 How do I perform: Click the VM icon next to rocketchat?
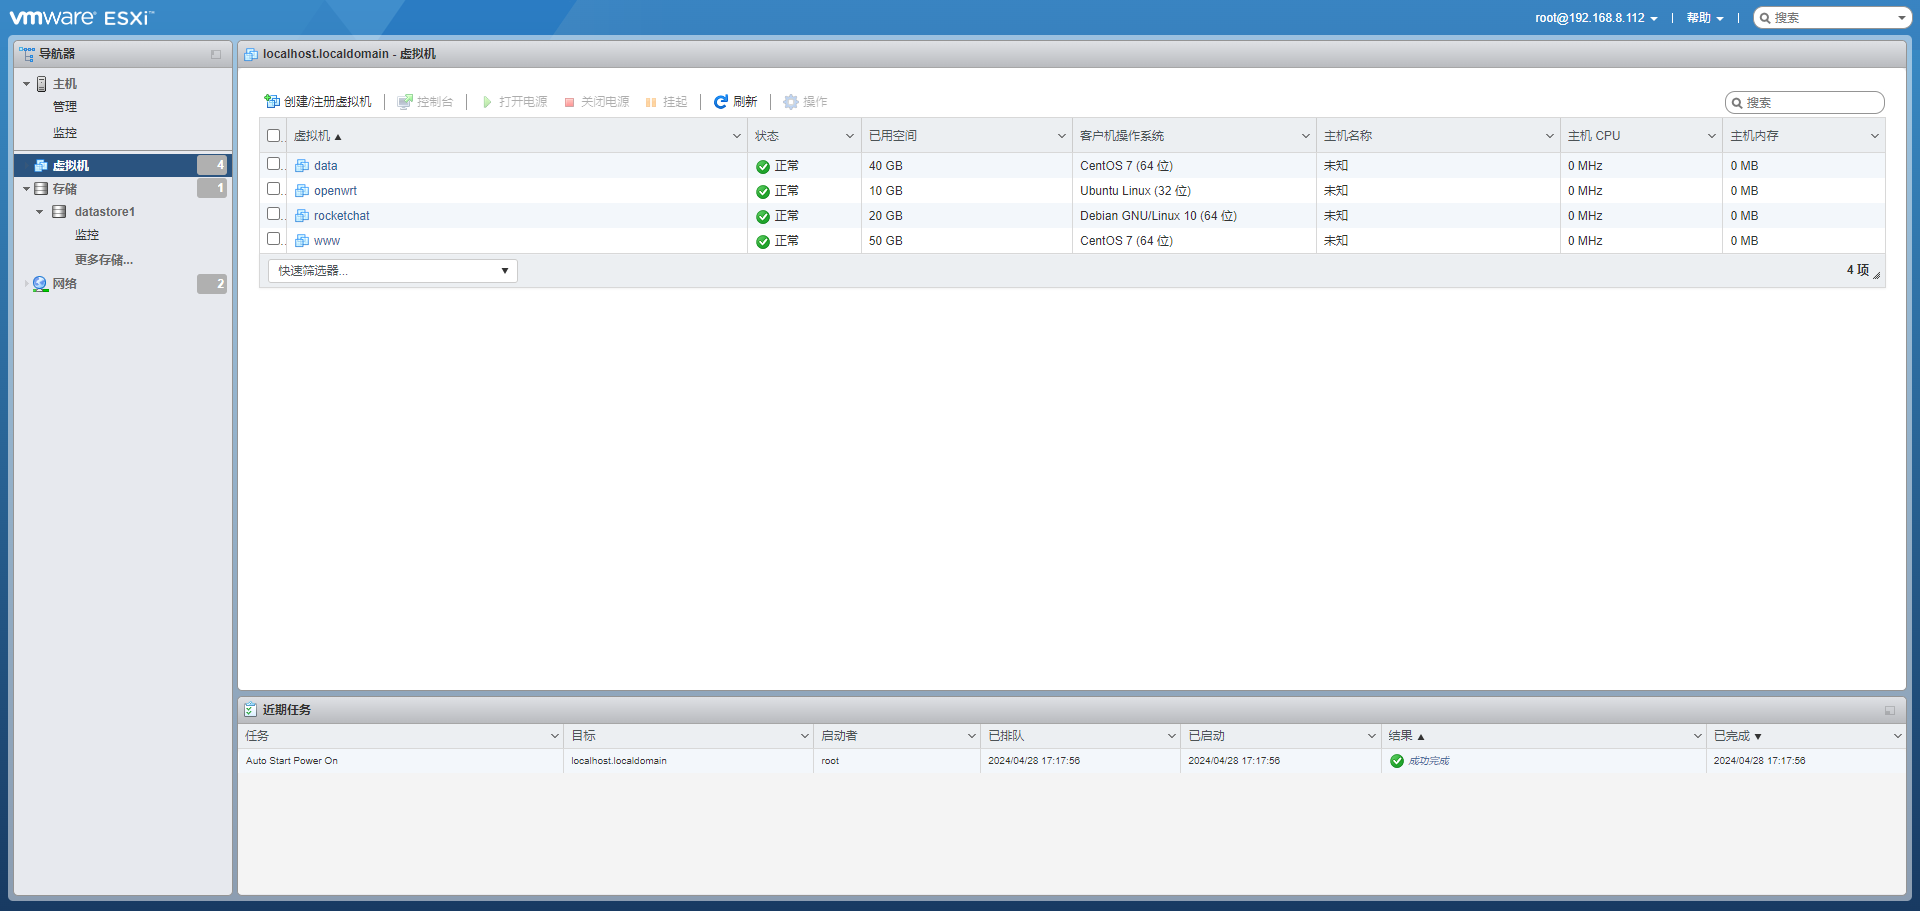pos(302,216)
